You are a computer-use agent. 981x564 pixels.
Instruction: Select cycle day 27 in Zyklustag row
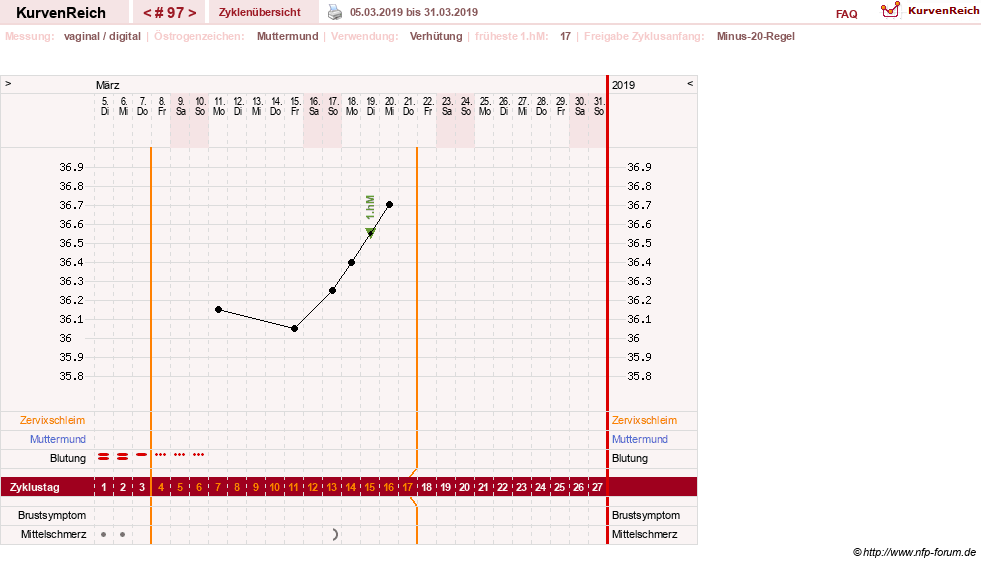[597, 487]
